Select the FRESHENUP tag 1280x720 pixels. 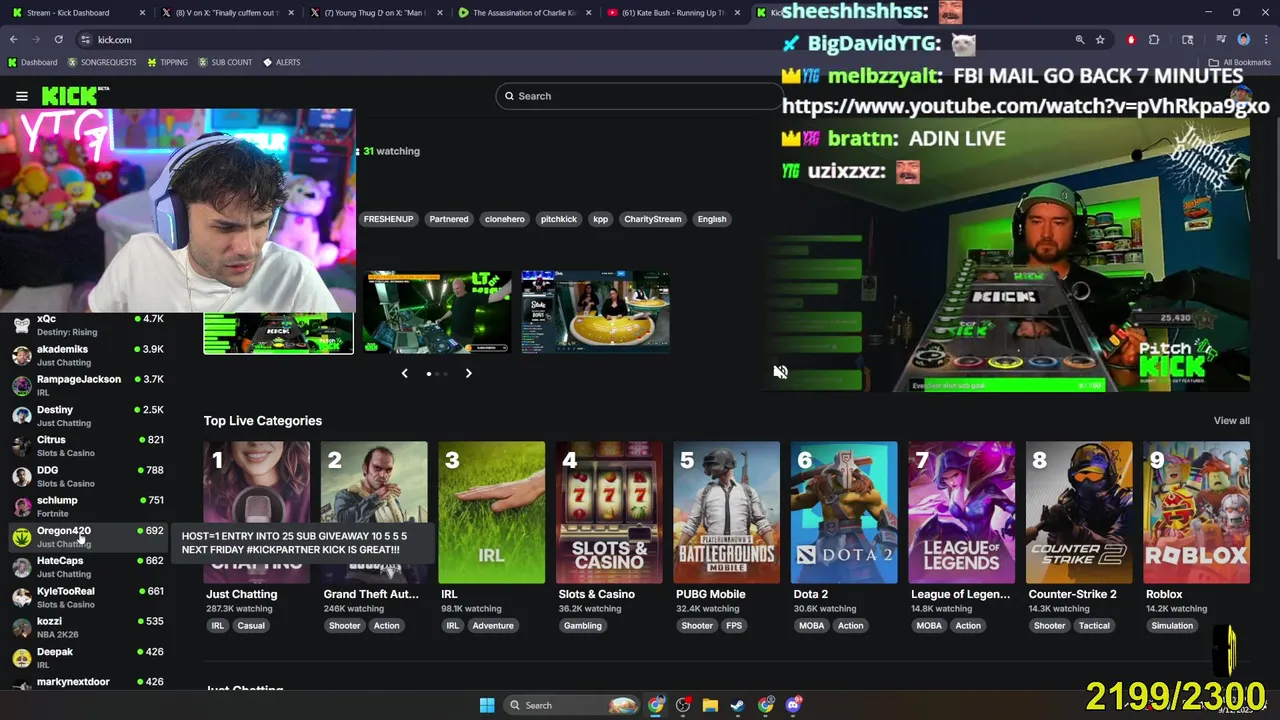[388, 219]
